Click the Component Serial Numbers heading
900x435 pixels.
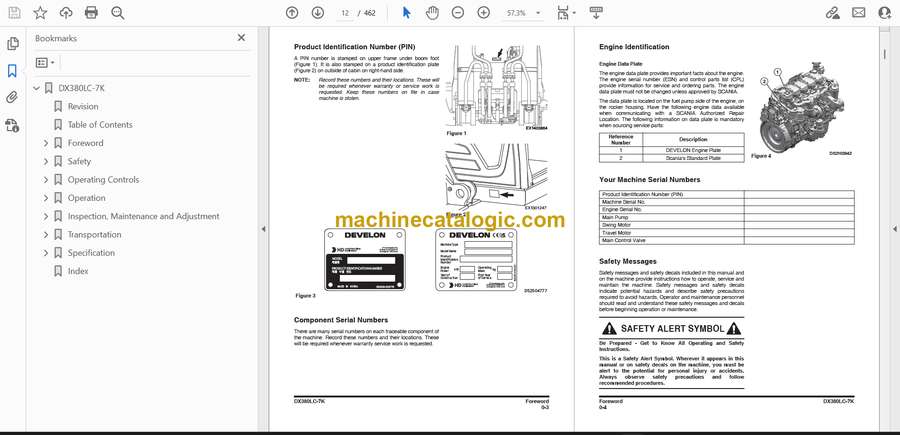pos(341,320)
